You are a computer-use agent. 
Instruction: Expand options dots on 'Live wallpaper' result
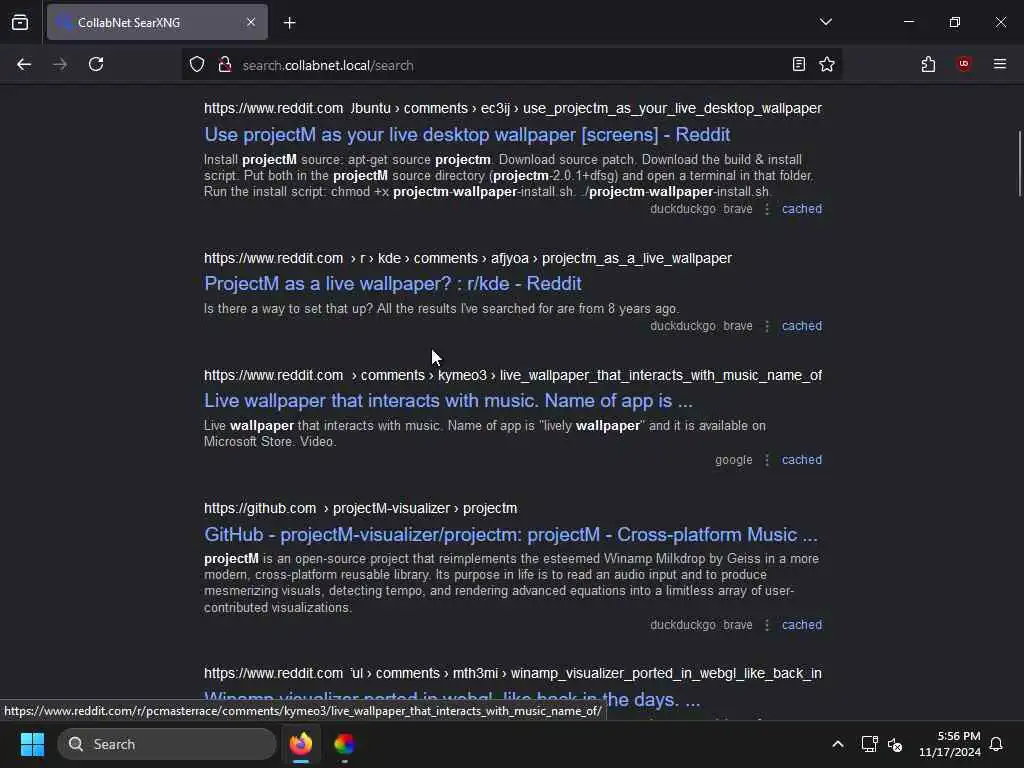point(767,460)
